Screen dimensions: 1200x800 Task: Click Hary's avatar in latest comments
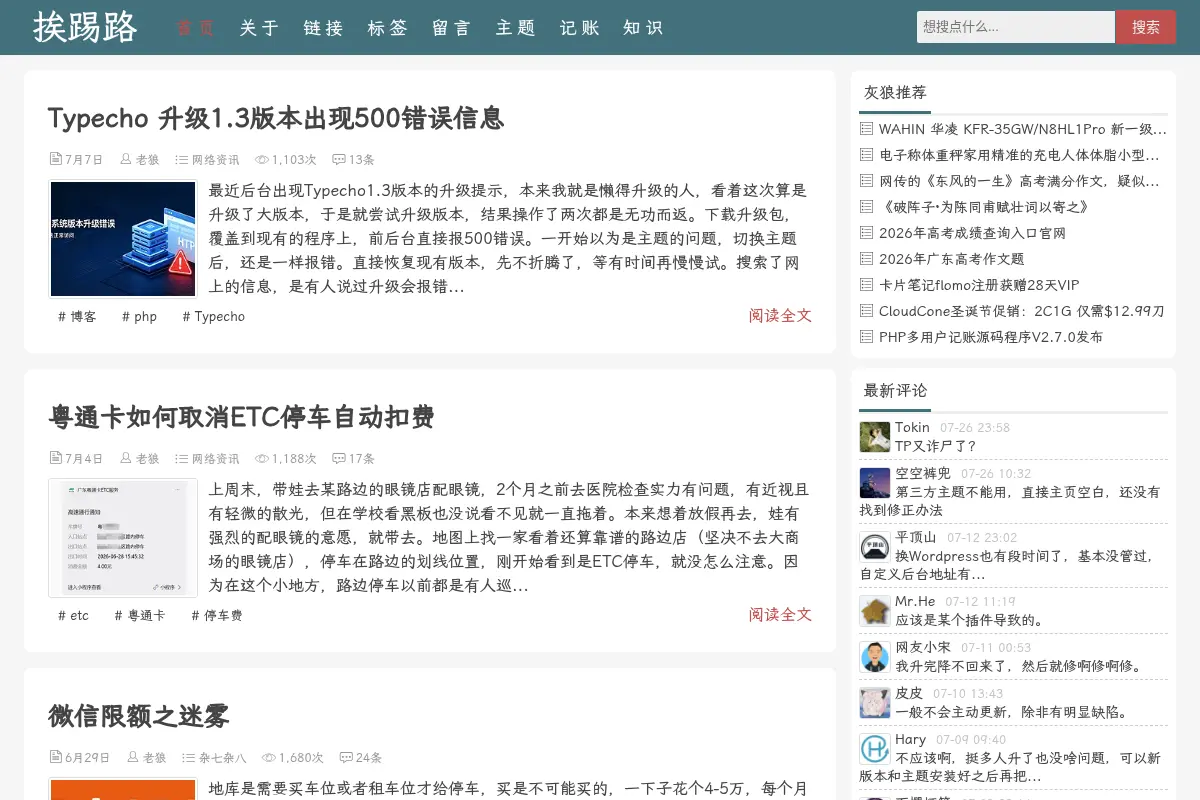(875, 749)
